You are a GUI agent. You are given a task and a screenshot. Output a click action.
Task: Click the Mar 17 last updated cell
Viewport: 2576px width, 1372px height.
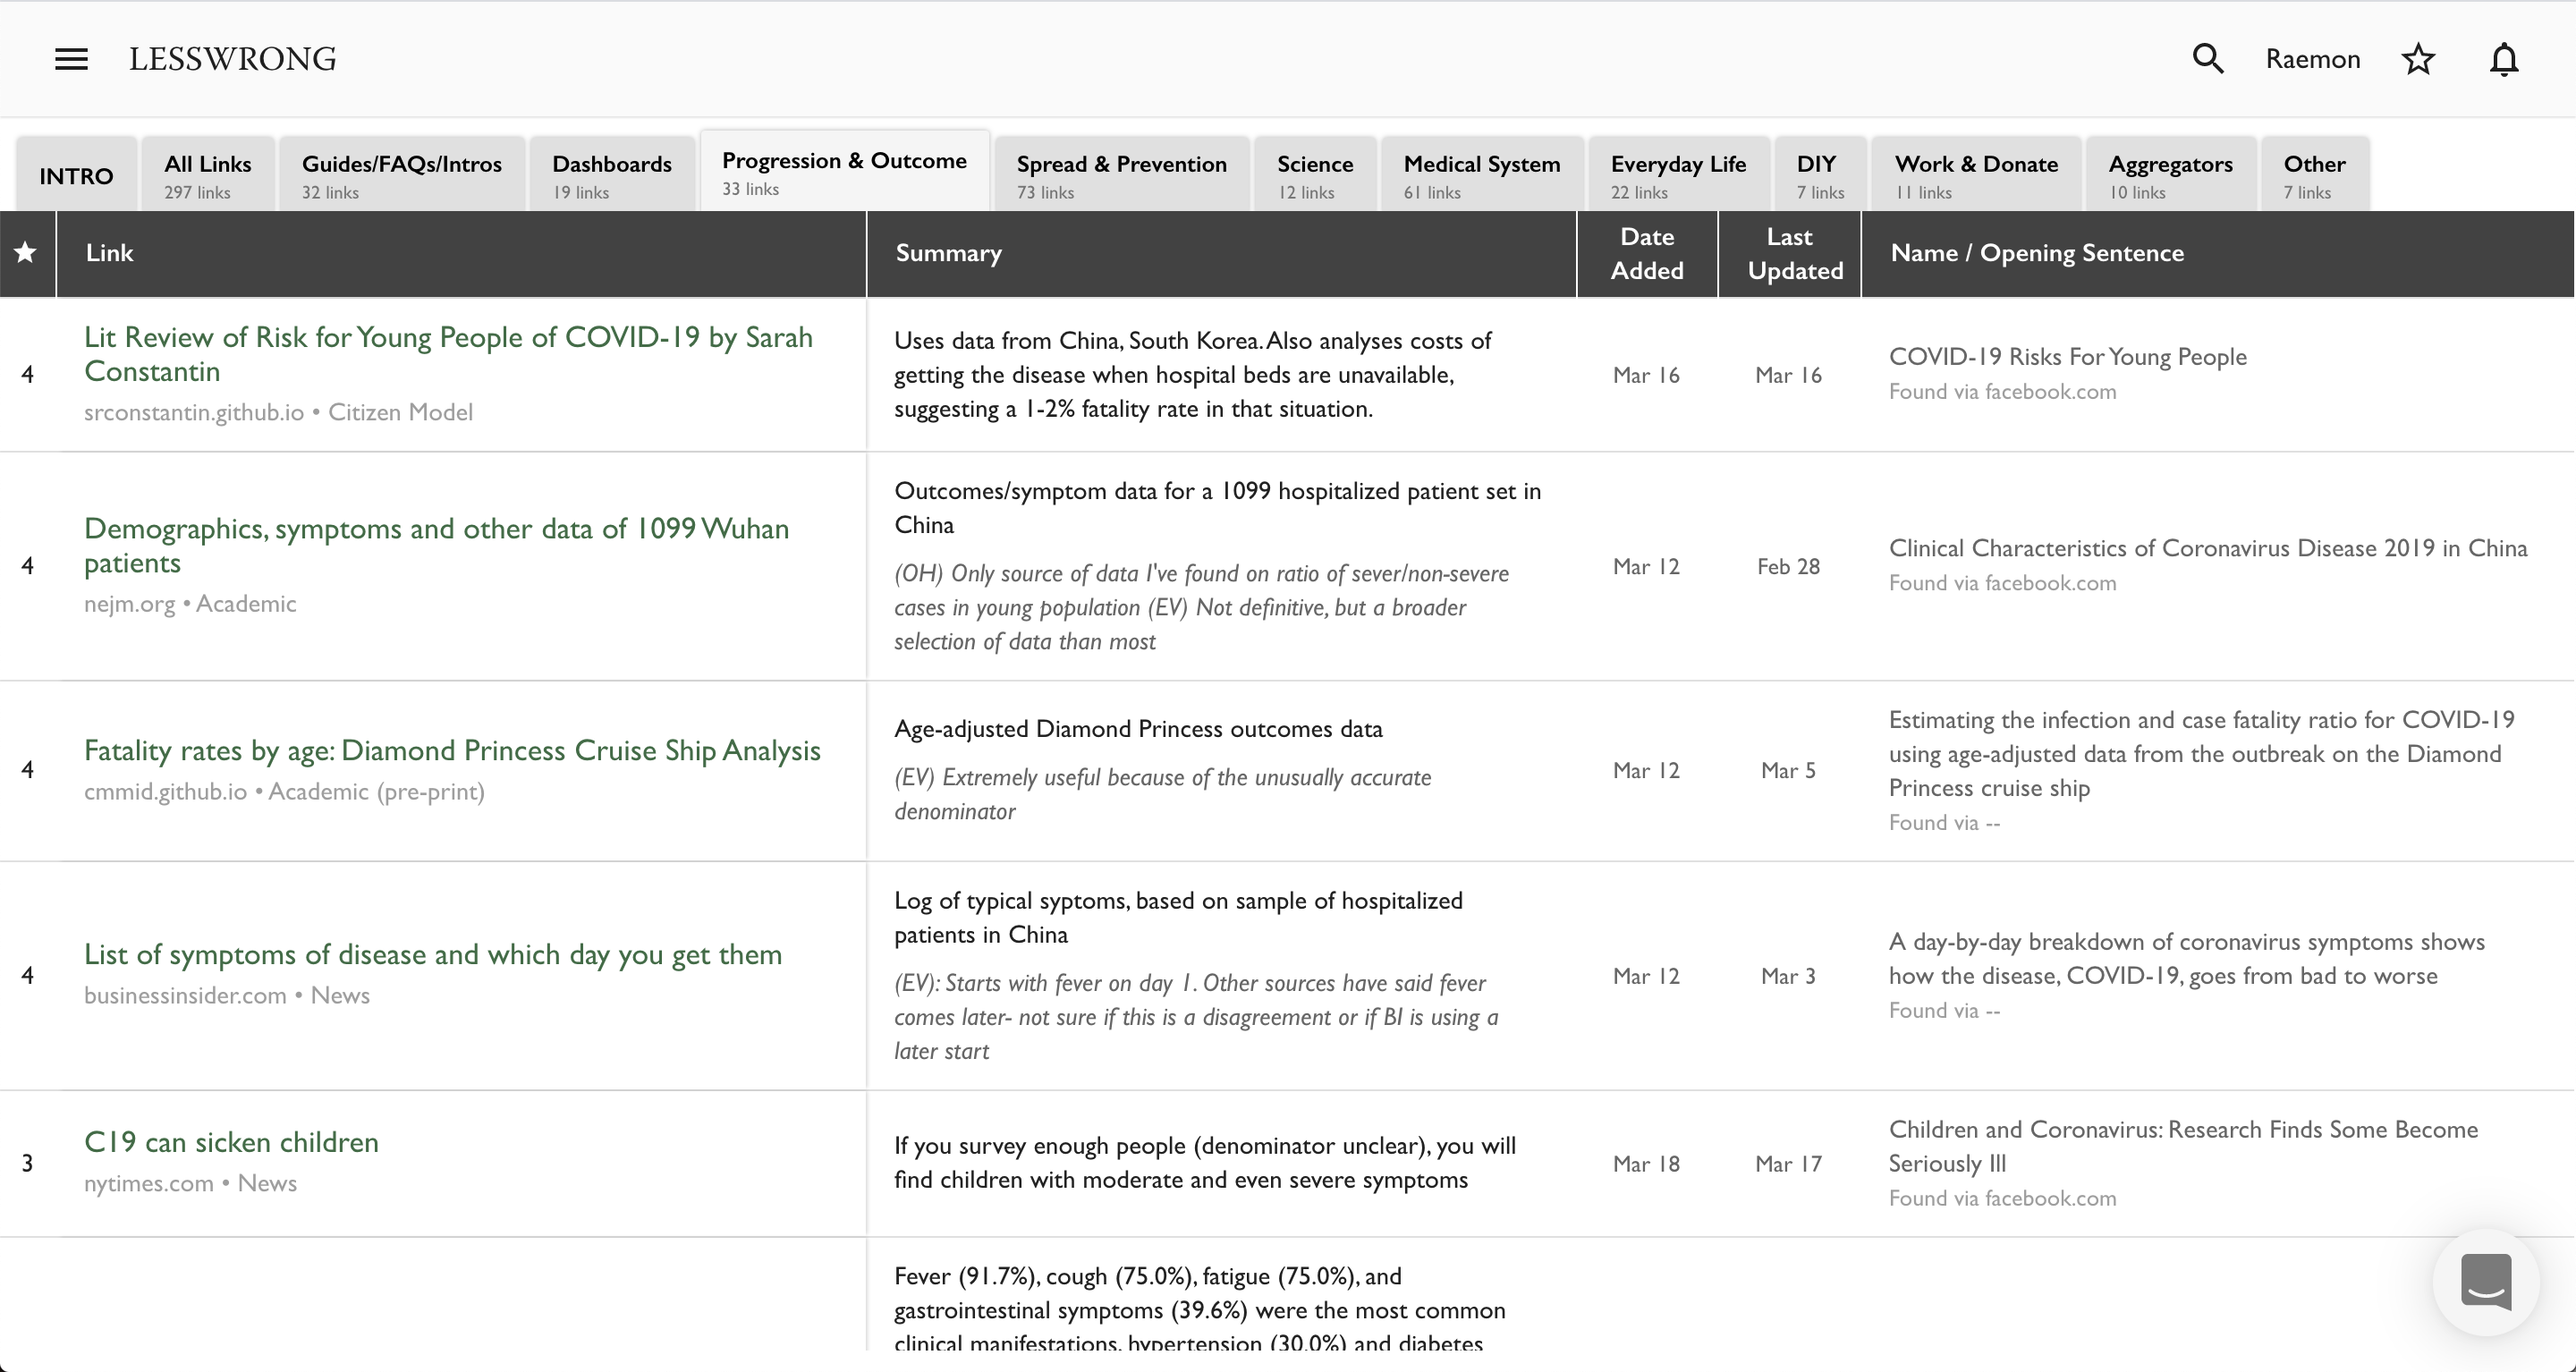(1788, 1164)
